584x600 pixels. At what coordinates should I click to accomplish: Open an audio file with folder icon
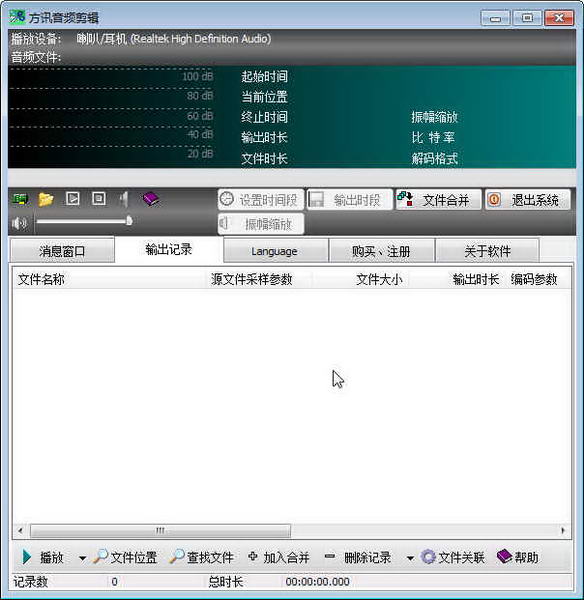[46, 199]
